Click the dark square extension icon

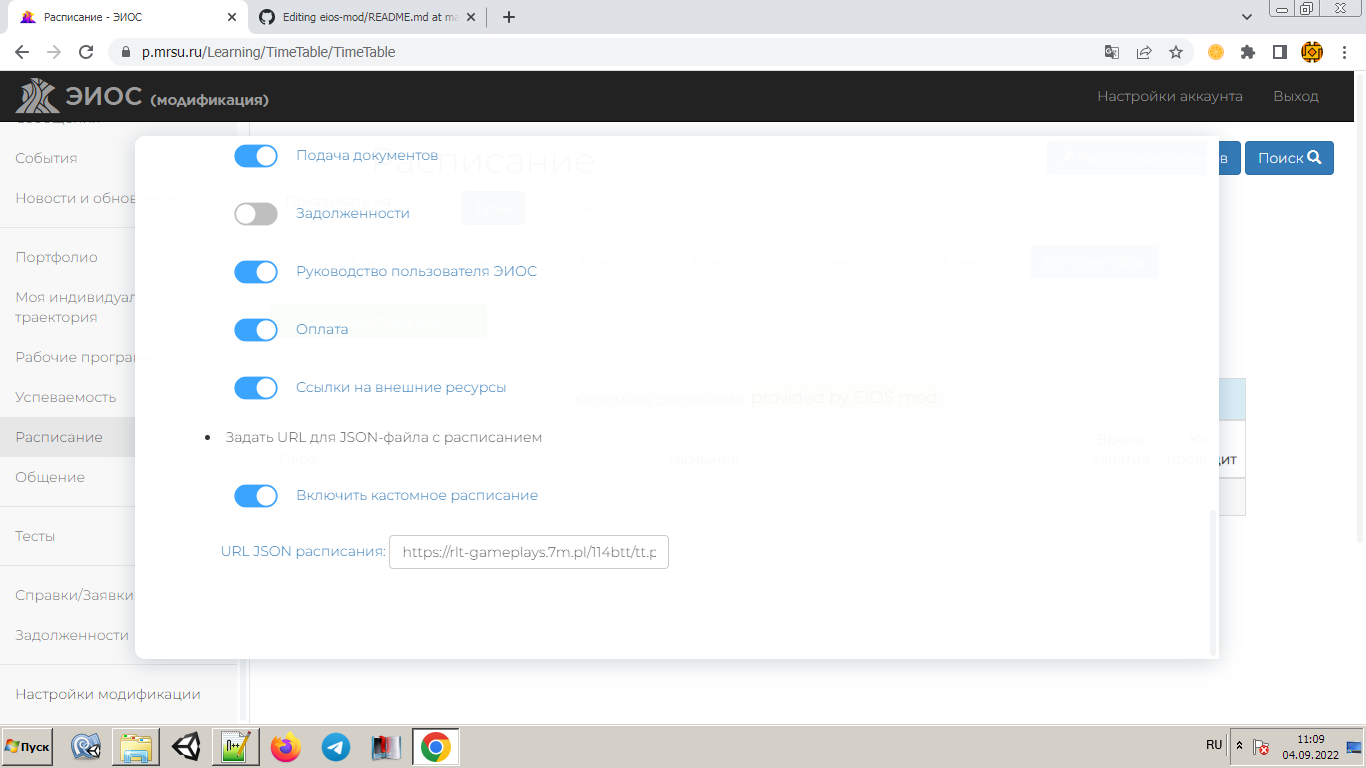tap(1283, 51)
